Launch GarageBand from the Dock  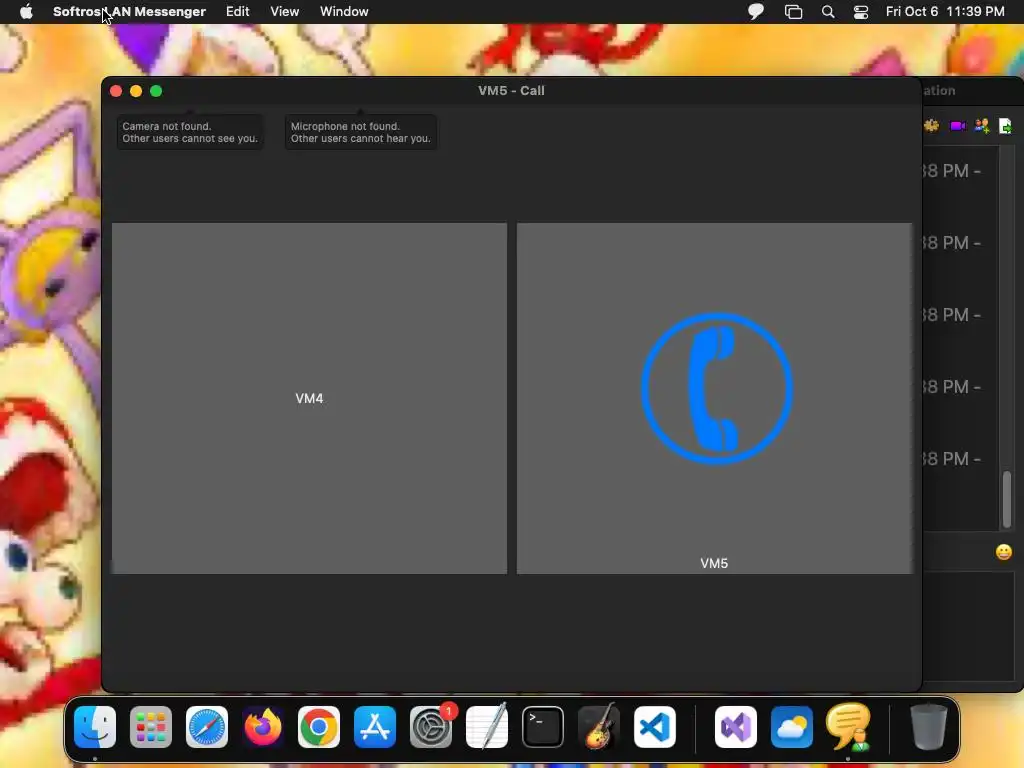coord(599,727)
